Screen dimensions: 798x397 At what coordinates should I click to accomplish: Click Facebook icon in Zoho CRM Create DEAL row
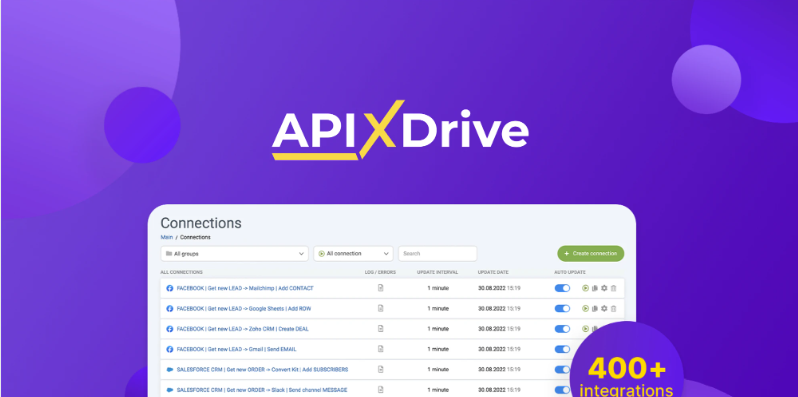170,329
